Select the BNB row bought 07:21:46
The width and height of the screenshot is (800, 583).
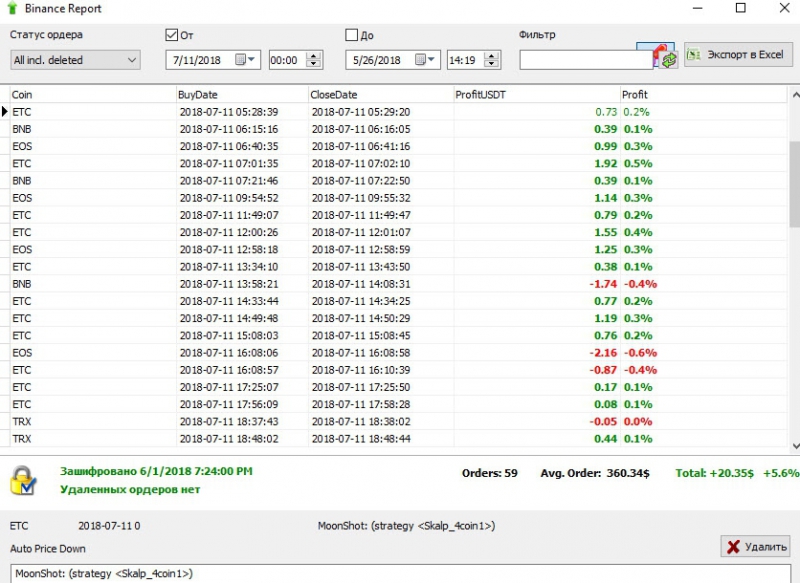click(x=398, y=181)
